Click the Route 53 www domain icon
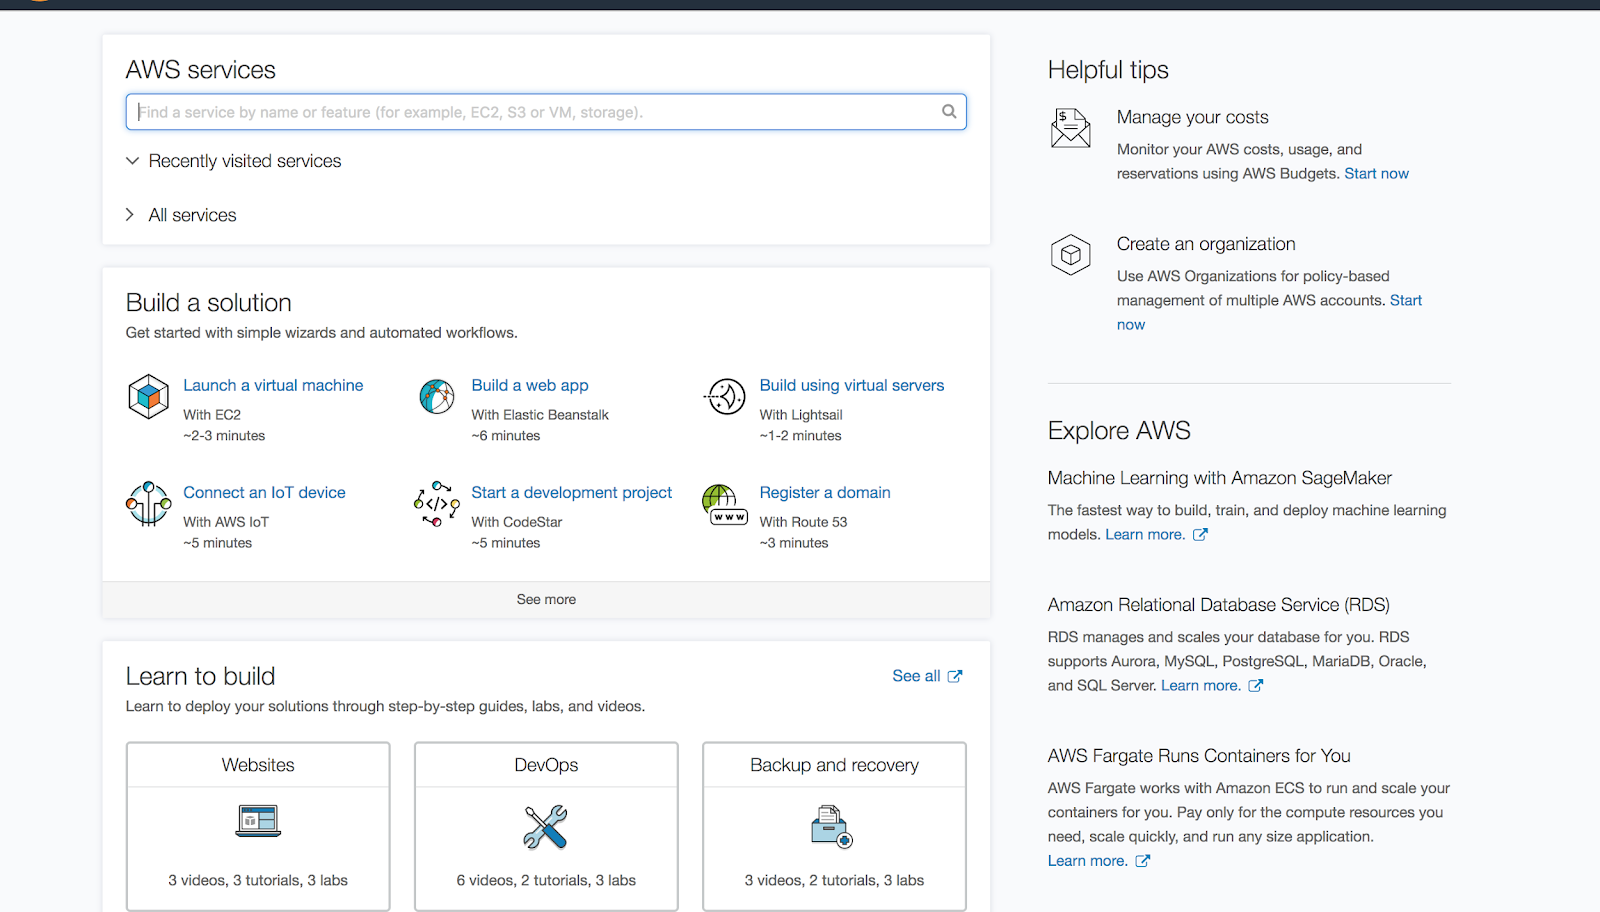This screenshot has width=1600, height=912. click(x=725, y=504)
